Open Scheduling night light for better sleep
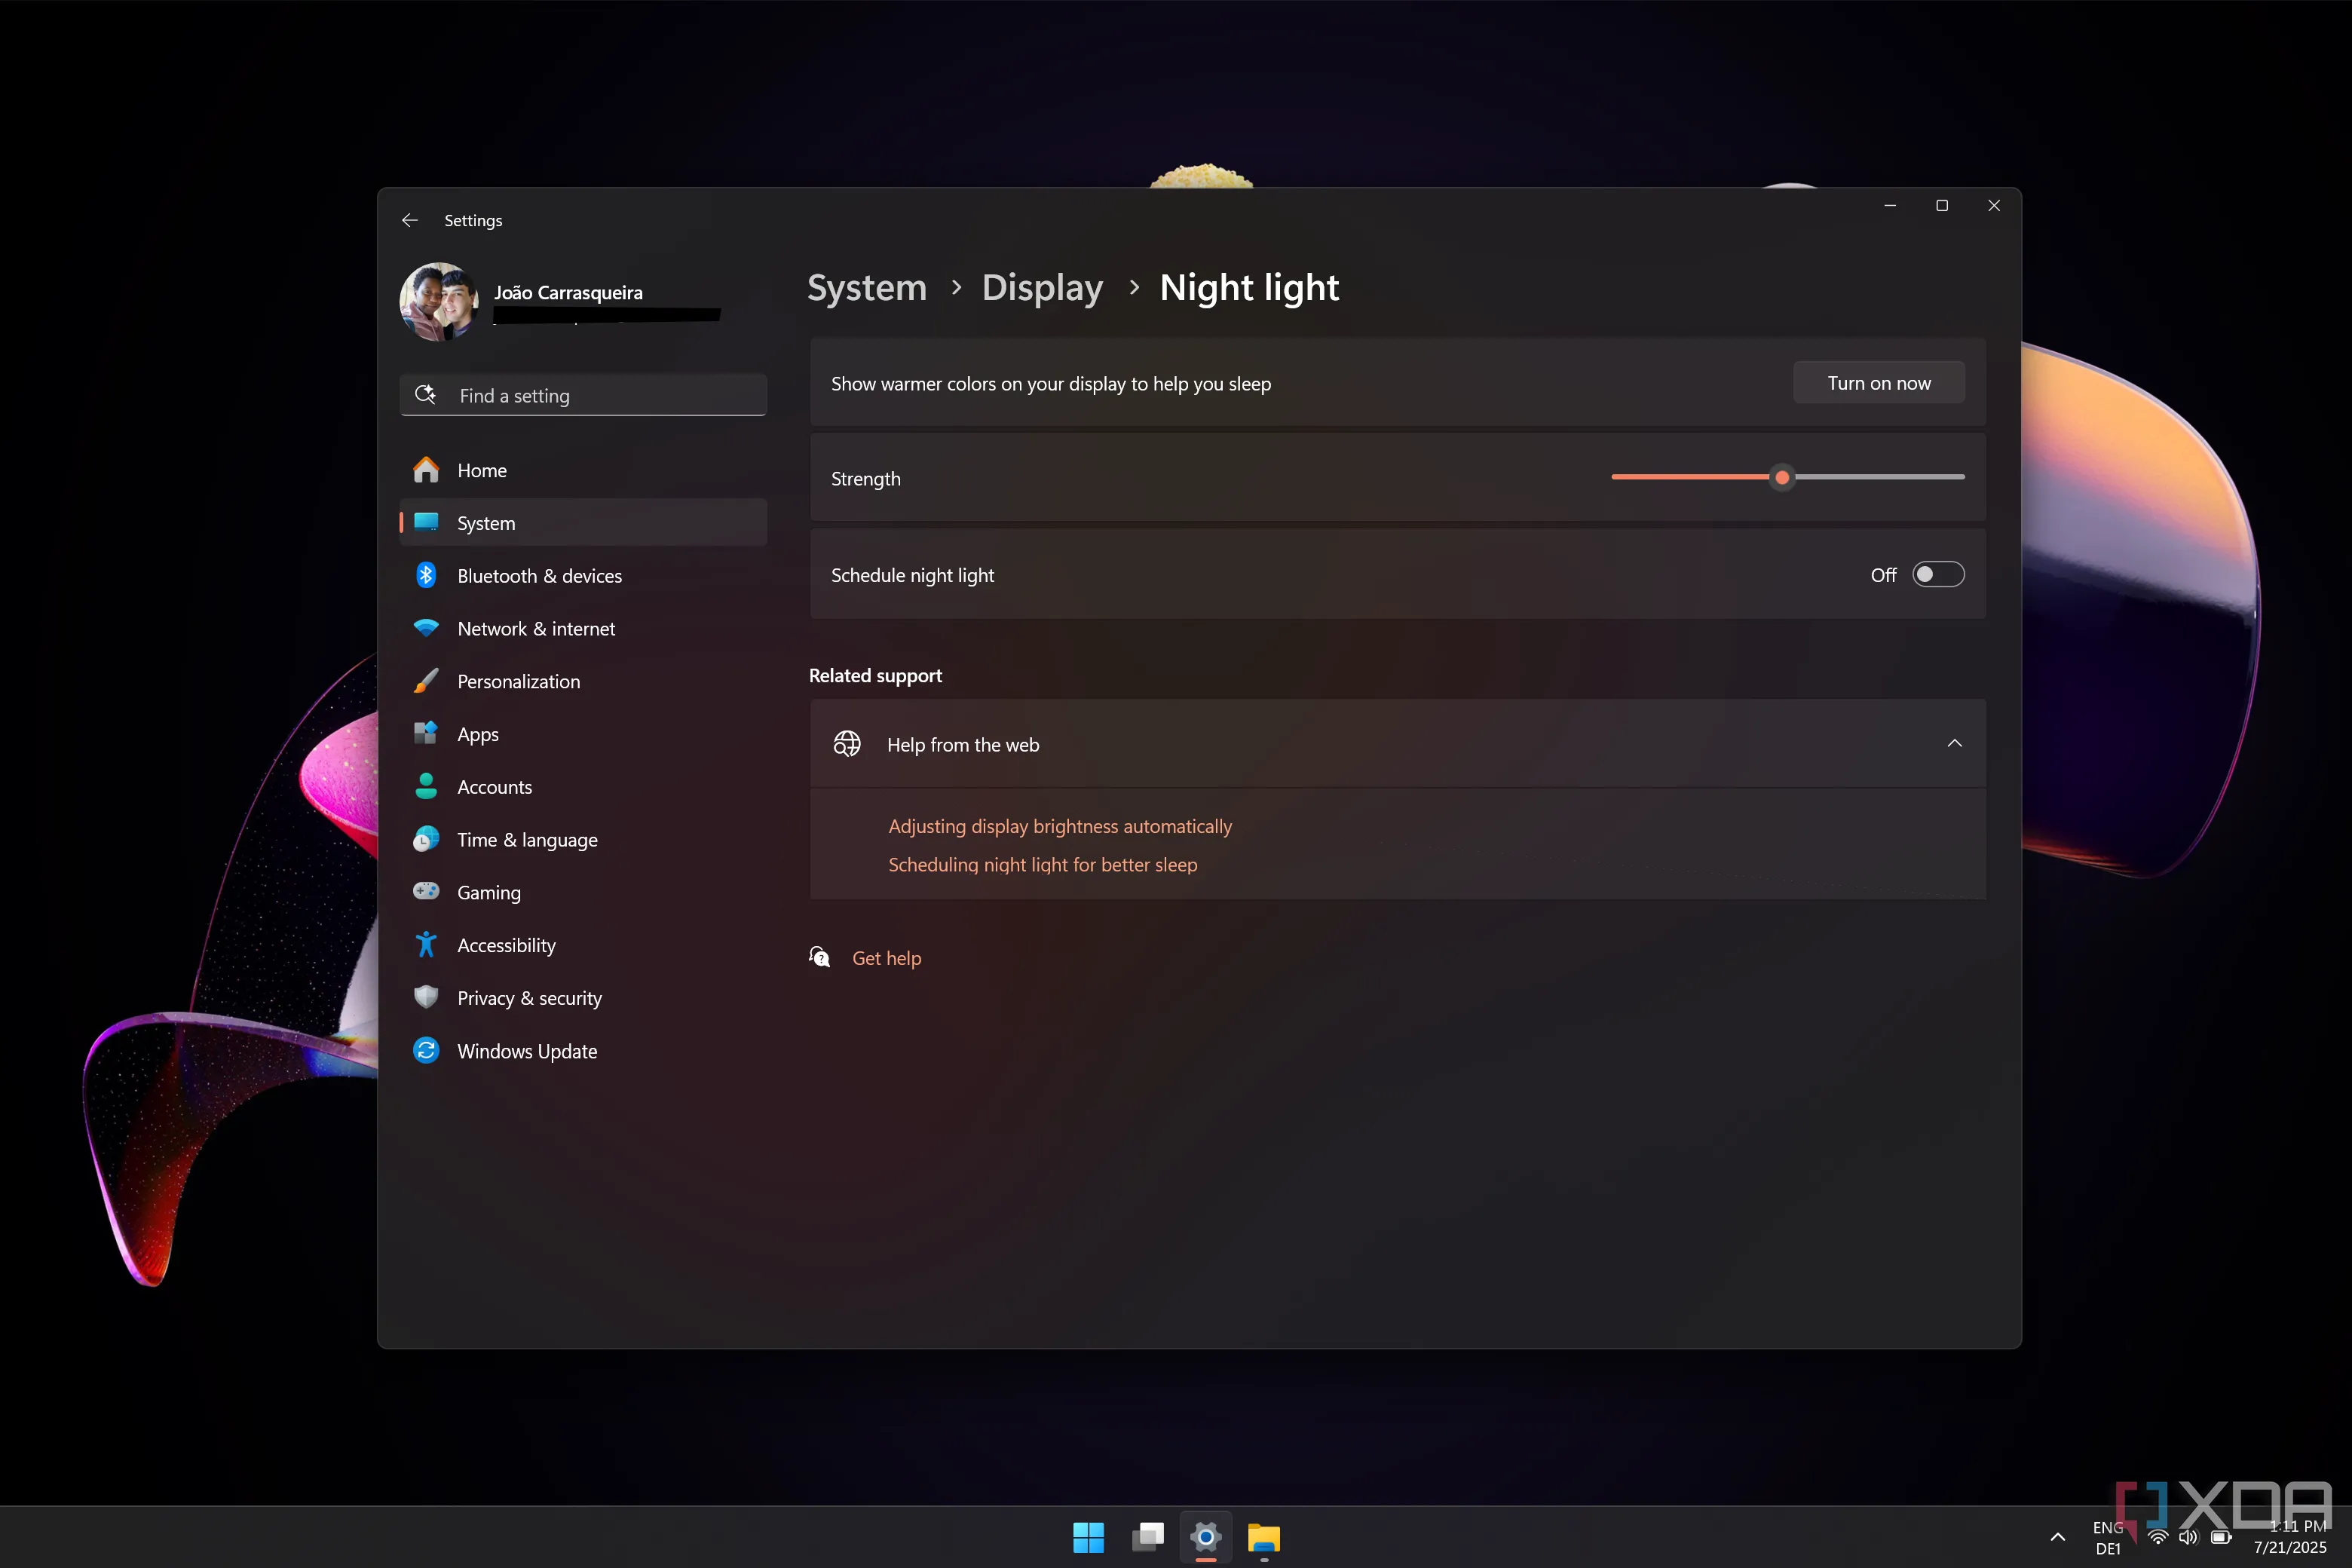The height and width of the screenshot is (1568, 2352). pos(1042,864)
